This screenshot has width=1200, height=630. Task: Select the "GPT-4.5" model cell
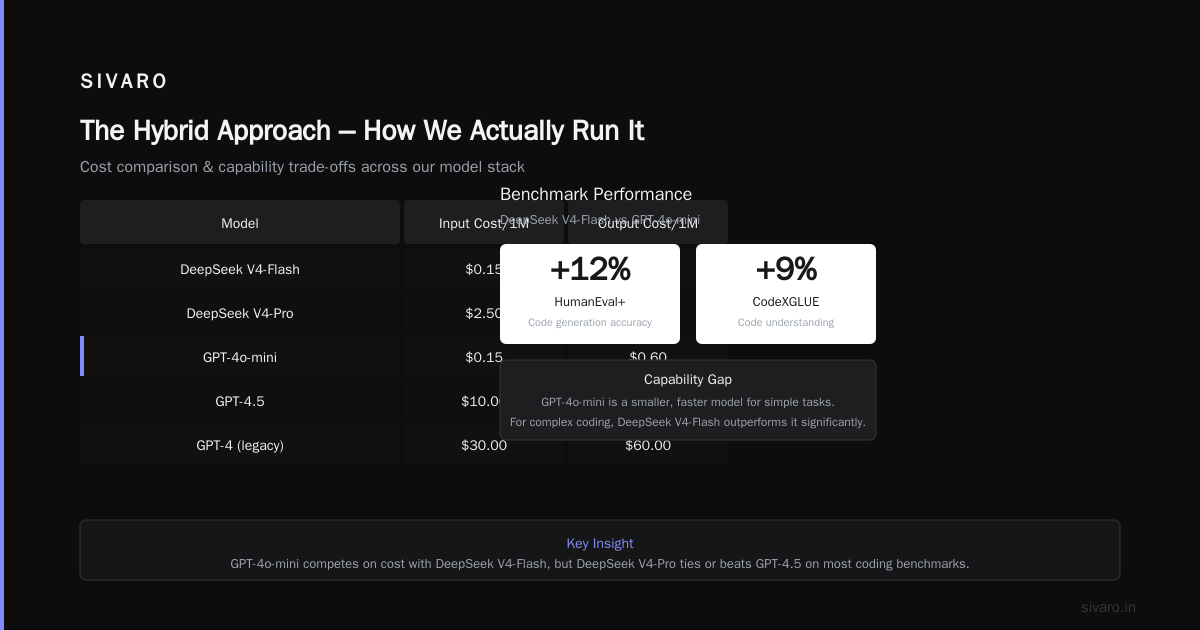(240, 401)
